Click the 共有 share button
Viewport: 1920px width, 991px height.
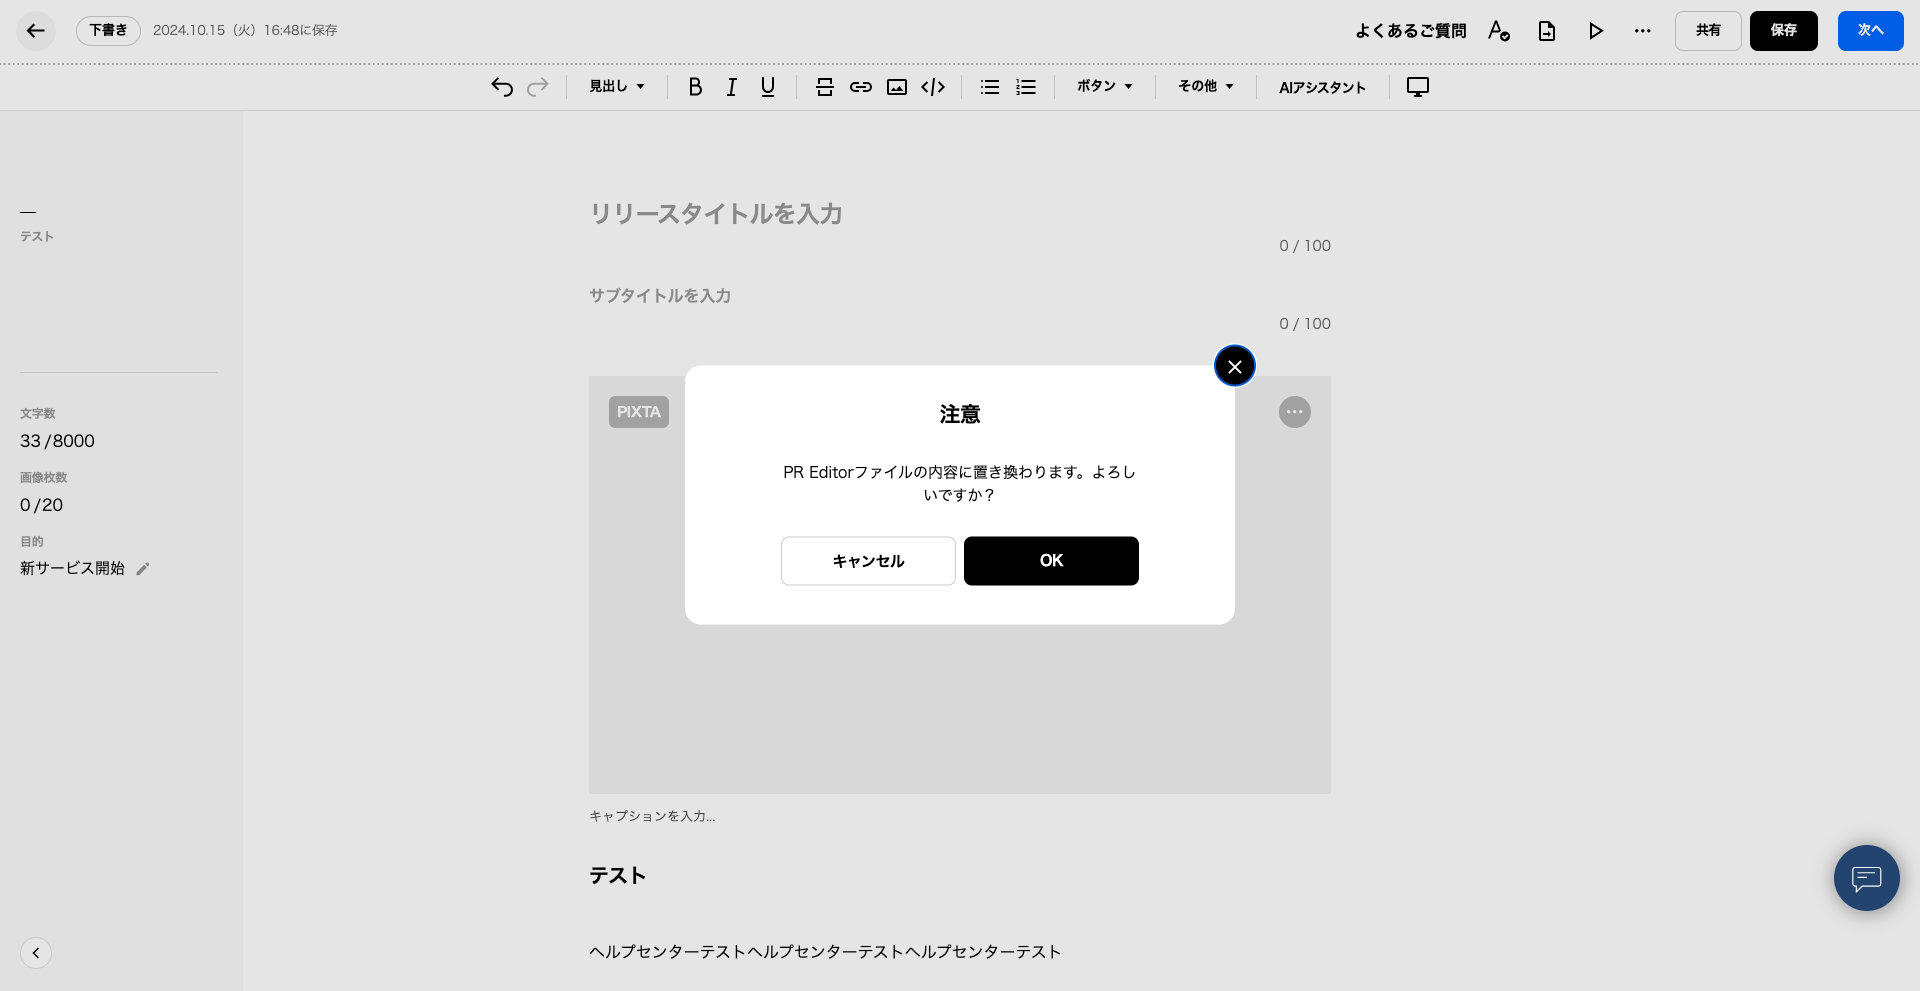tap(1708, 31)
